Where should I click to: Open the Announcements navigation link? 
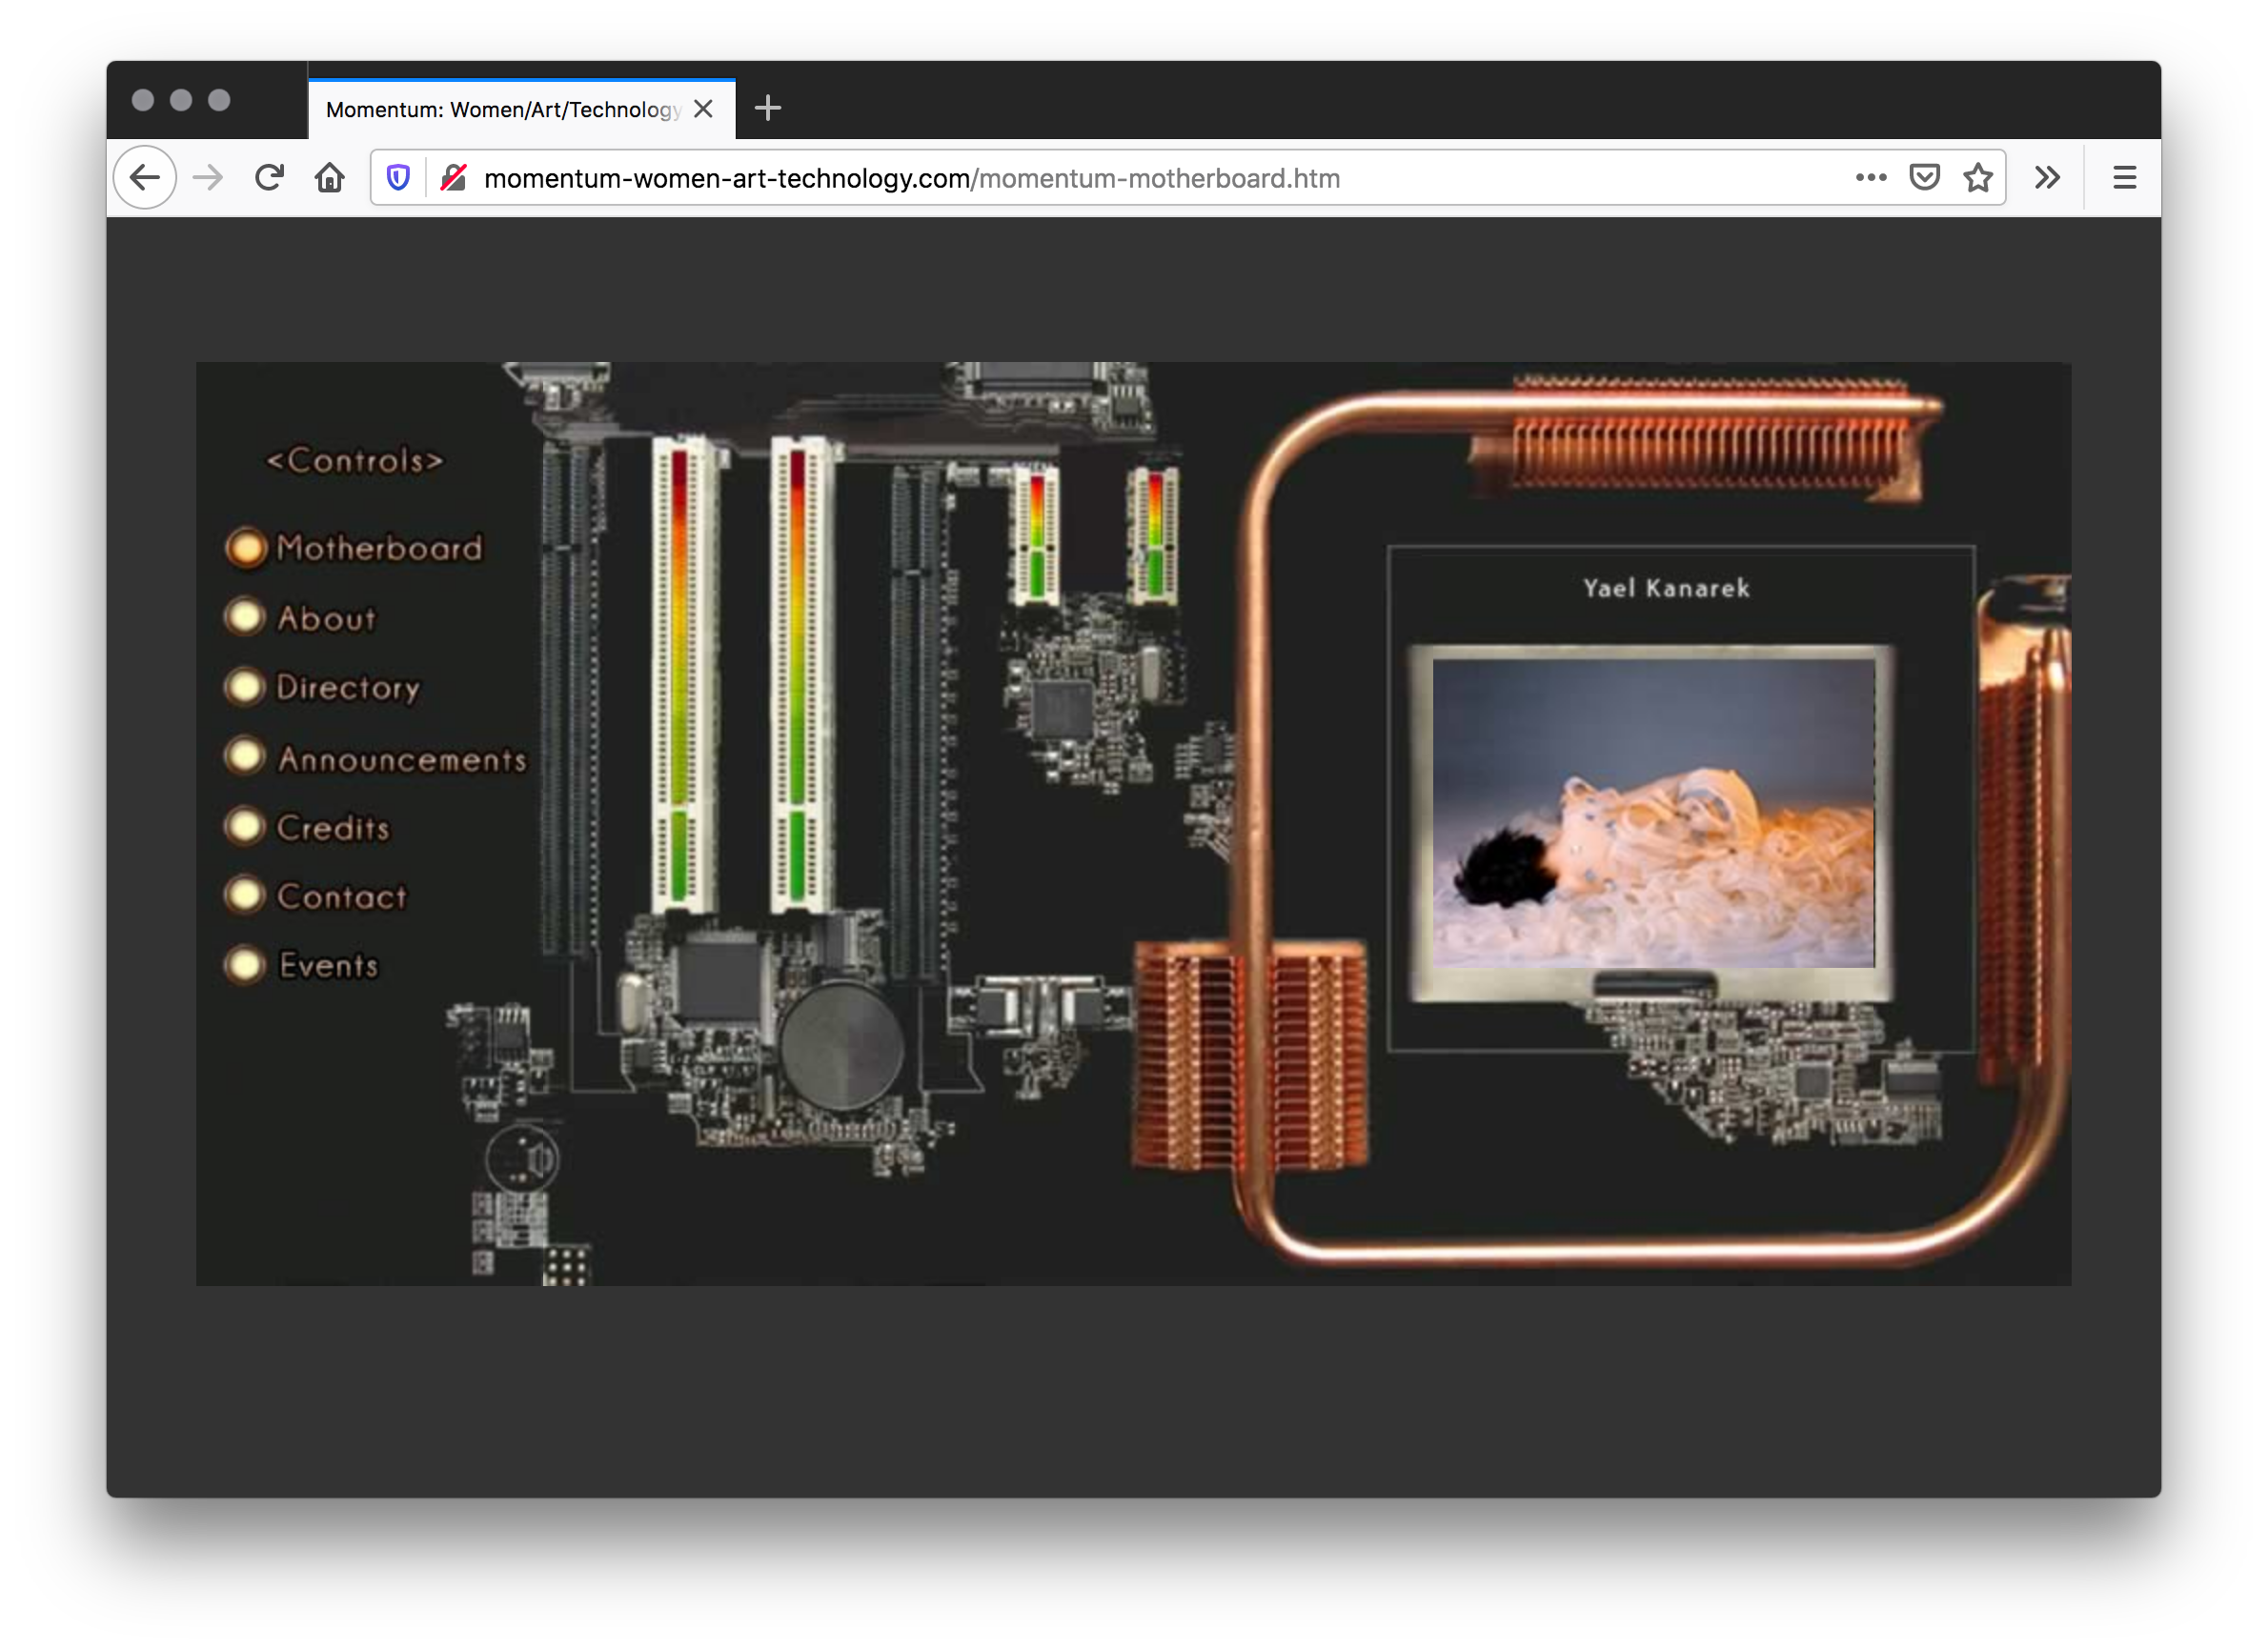pos(401,759)
